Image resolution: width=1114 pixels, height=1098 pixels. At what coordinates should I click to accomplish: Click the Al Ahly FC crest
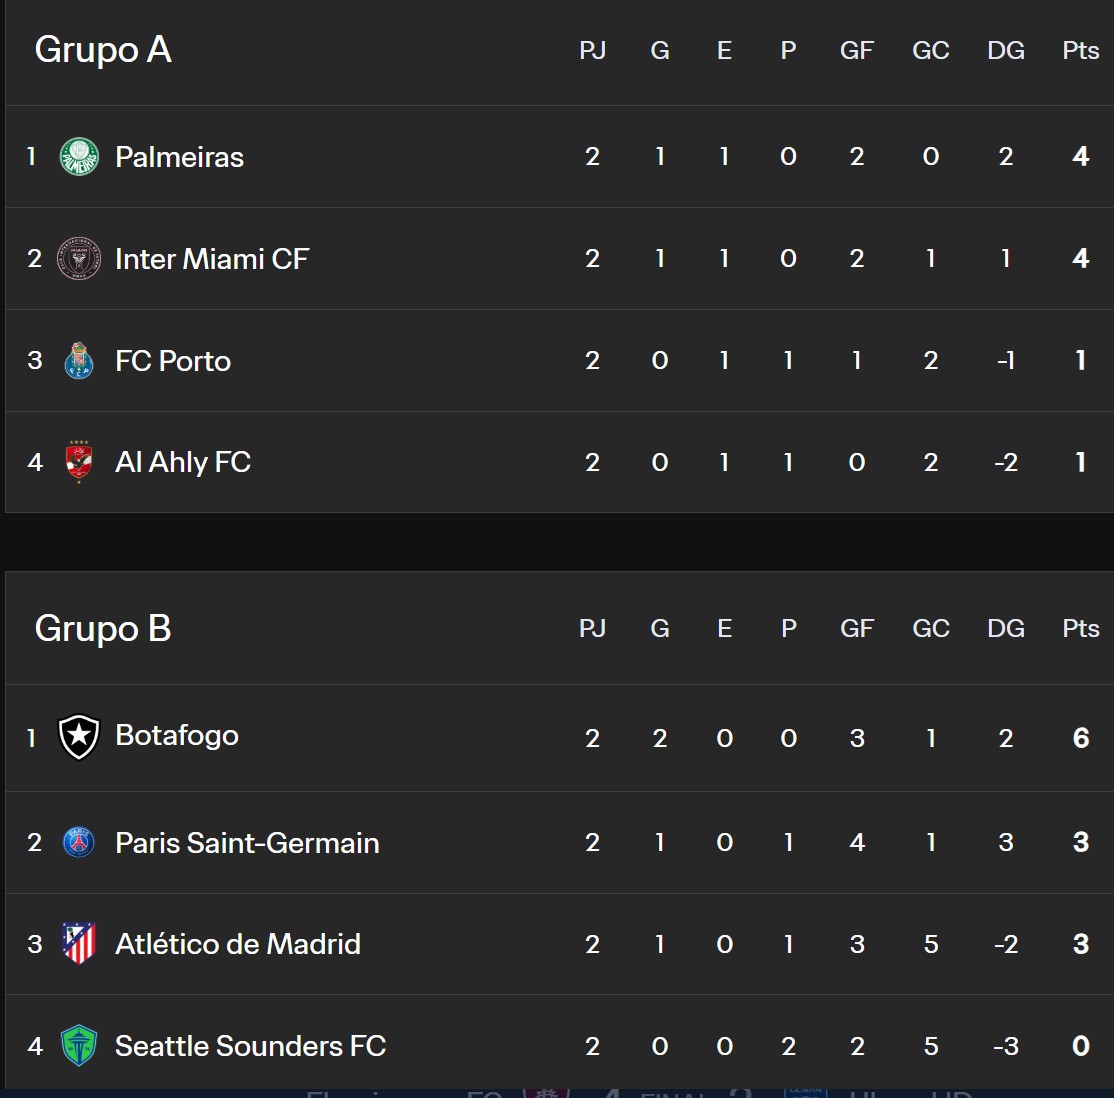click(79, 462)
